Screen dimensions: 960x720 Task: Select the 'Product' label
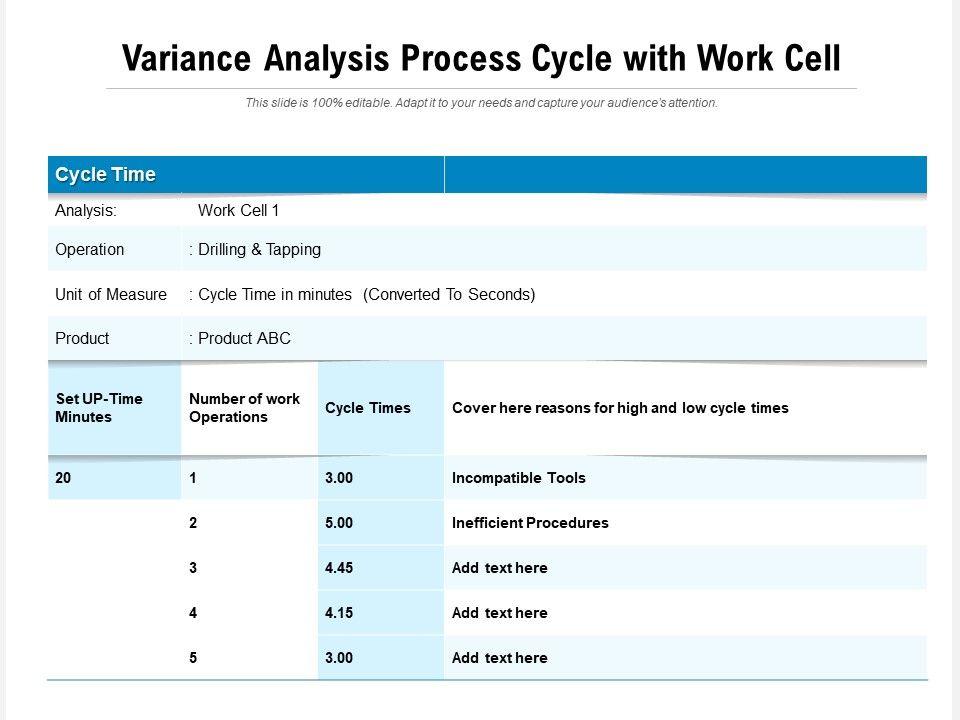[82, 339]
